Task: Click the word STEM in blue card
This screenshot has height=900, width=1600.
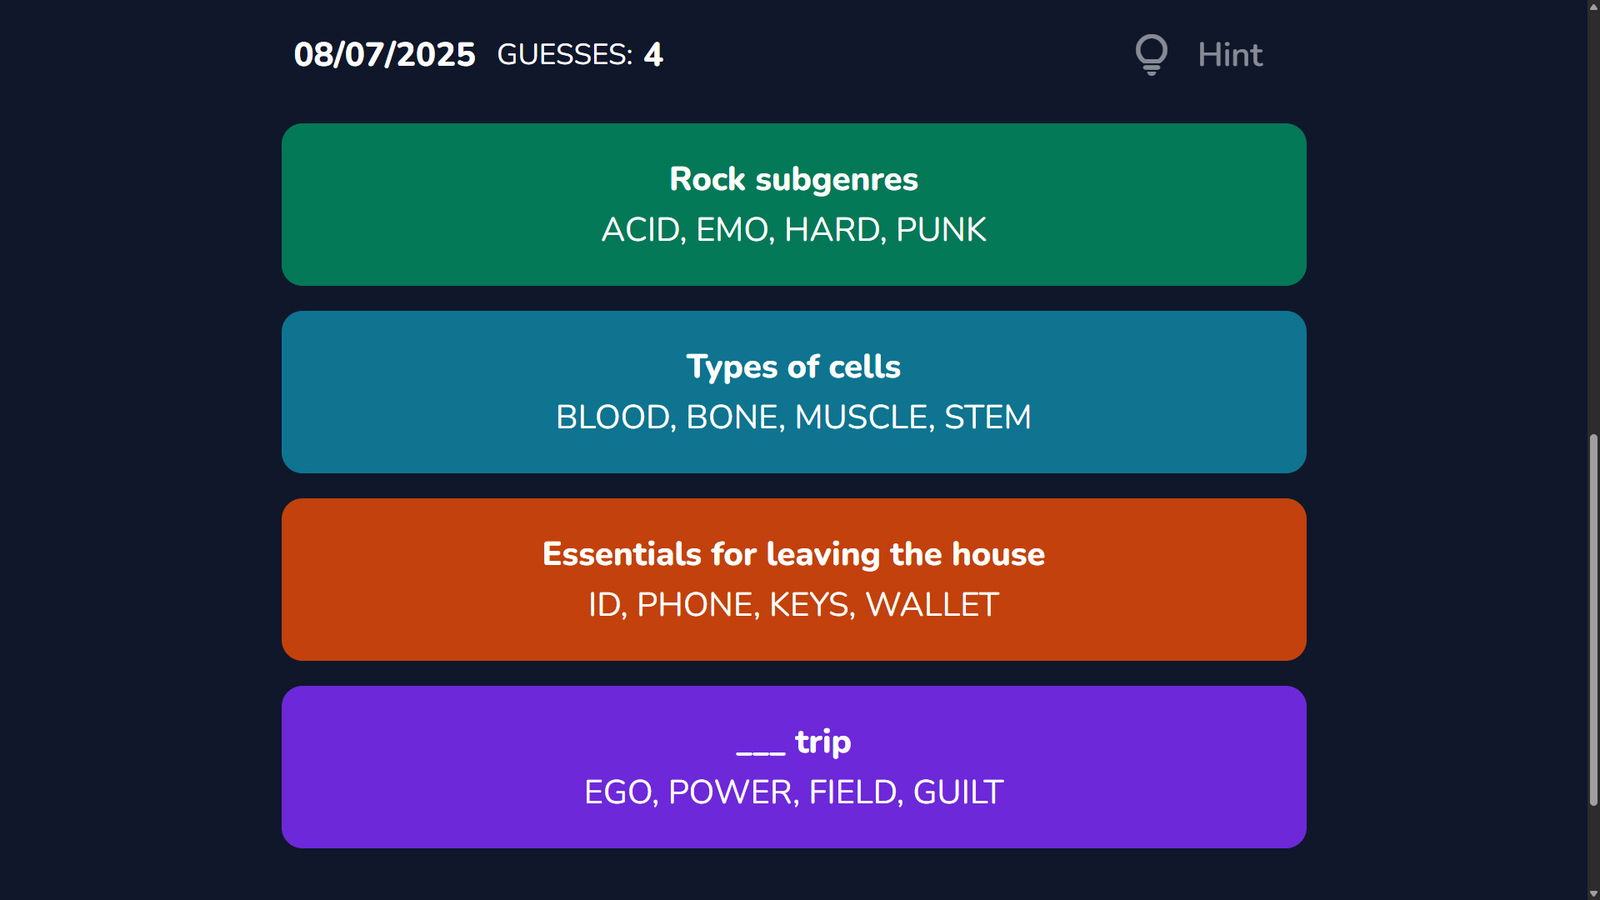Action: click(987, 417)
